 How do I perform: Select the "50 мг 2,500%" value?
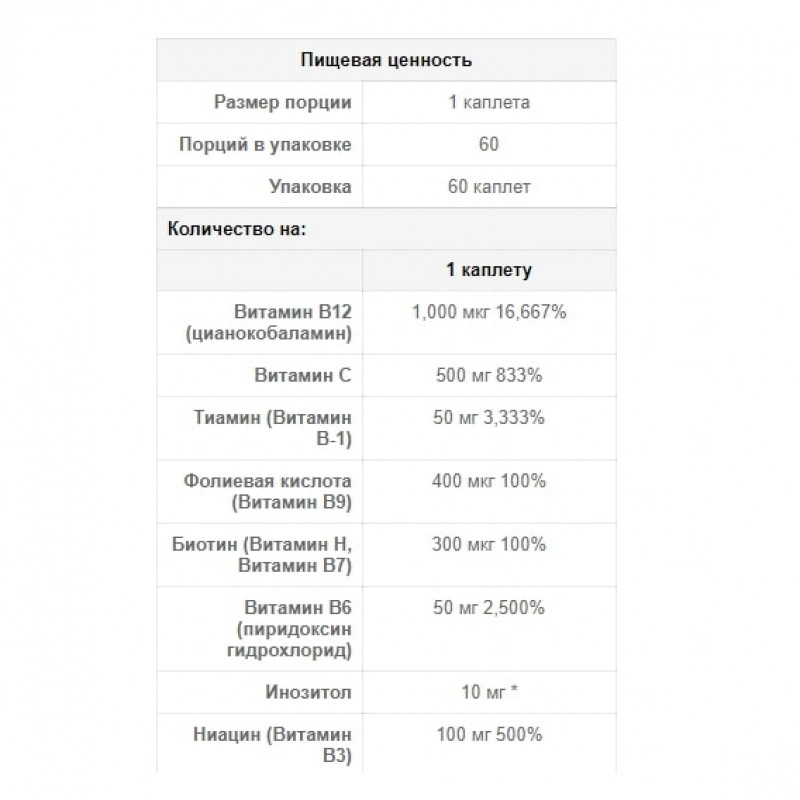(x=488, y=607)
